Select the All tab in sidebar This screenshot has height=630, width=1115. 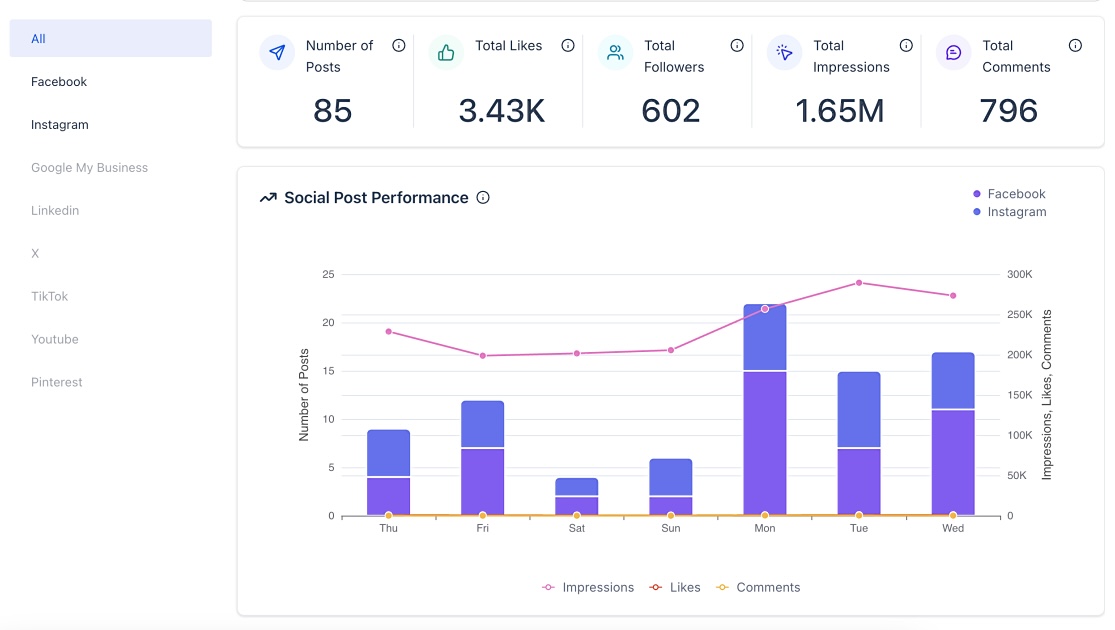111,39
